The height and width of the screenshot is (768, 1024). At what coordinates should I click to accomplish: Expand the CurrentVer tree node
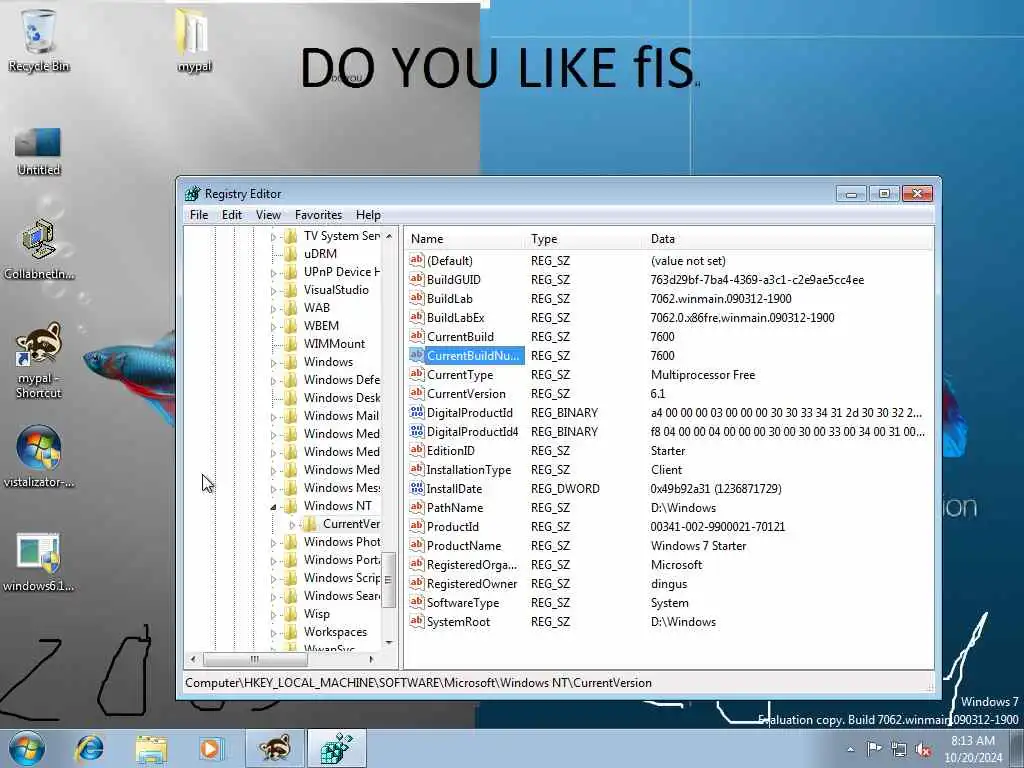(293, 524)
